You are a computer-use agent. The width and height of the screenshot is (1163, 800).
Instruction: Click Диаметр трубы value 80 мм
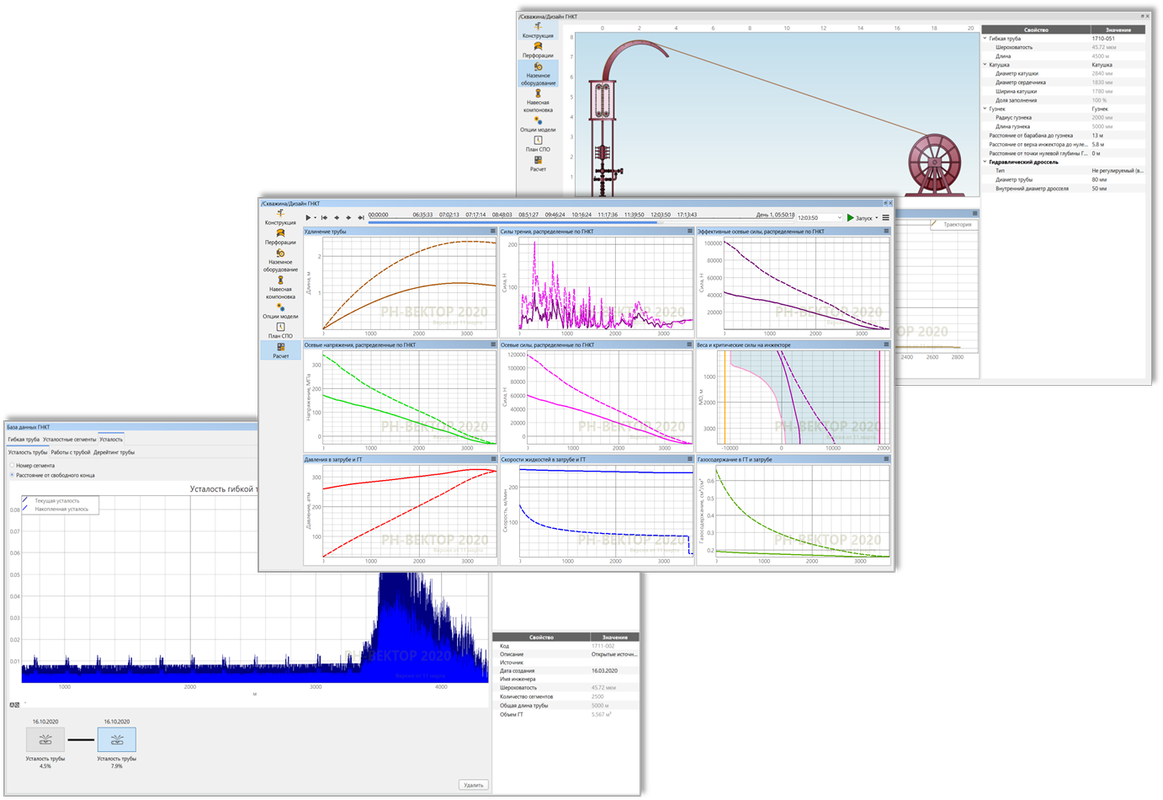coord(1099,179)
